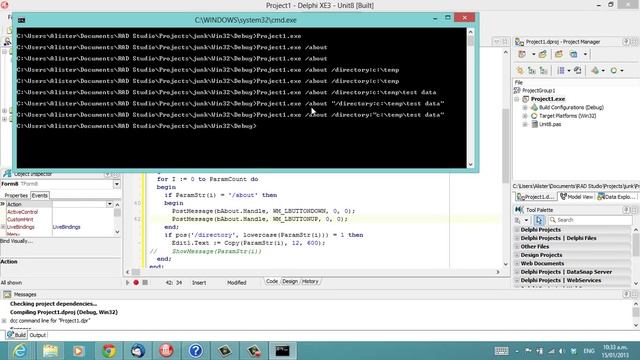Open File Explorer from the taskbar
The width and height of the screenshot is (640, 360).
click(x=50, y=351)
